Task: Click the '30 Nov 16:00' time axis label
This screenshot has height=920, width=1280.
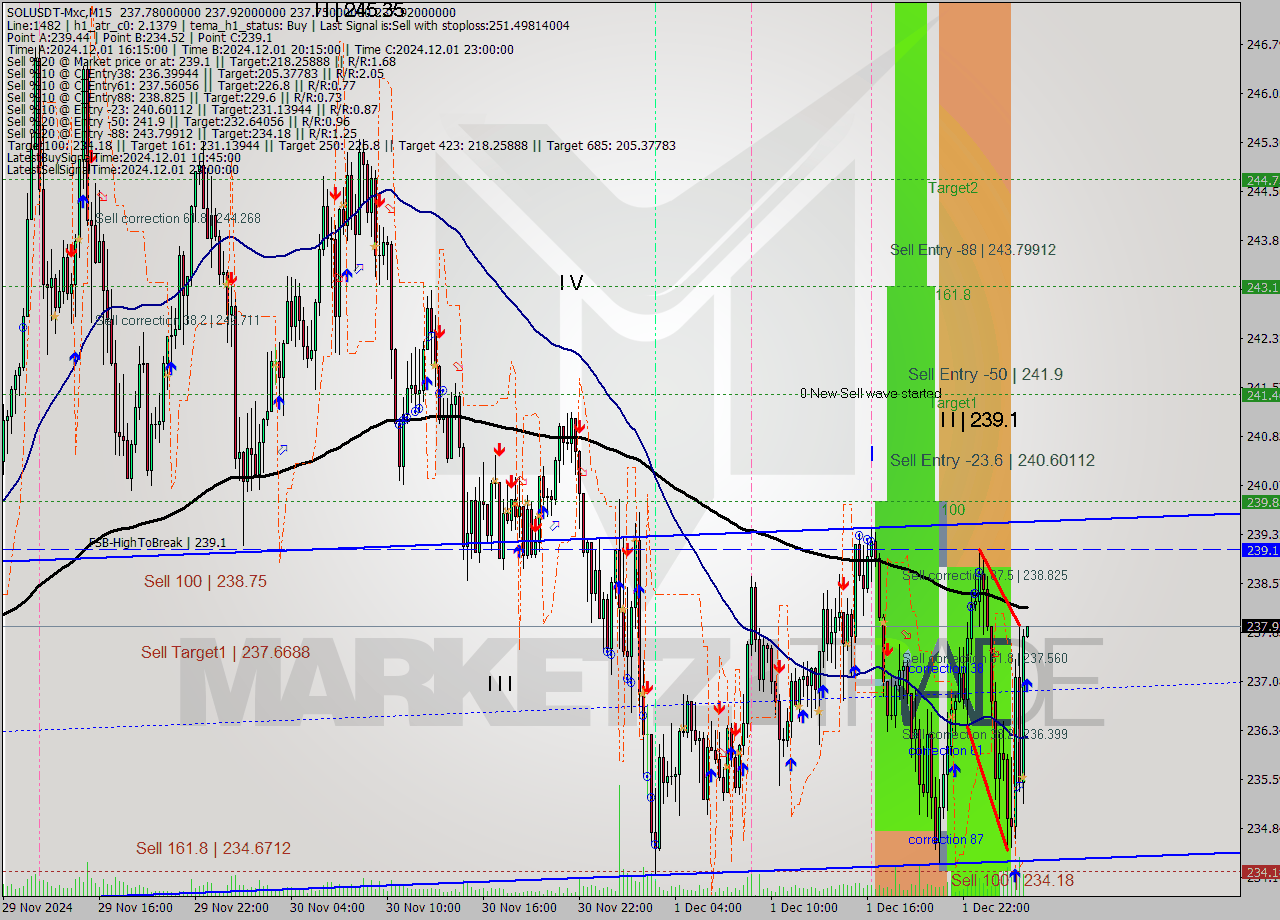Action: point(520,908)
